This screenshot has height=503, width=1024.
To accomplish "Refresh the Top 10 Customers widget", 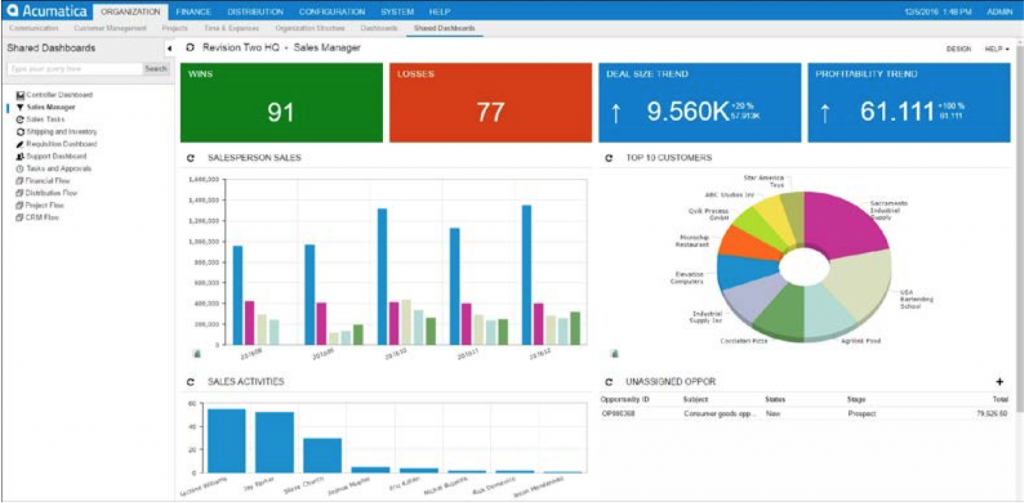I will tap(609, 158).
